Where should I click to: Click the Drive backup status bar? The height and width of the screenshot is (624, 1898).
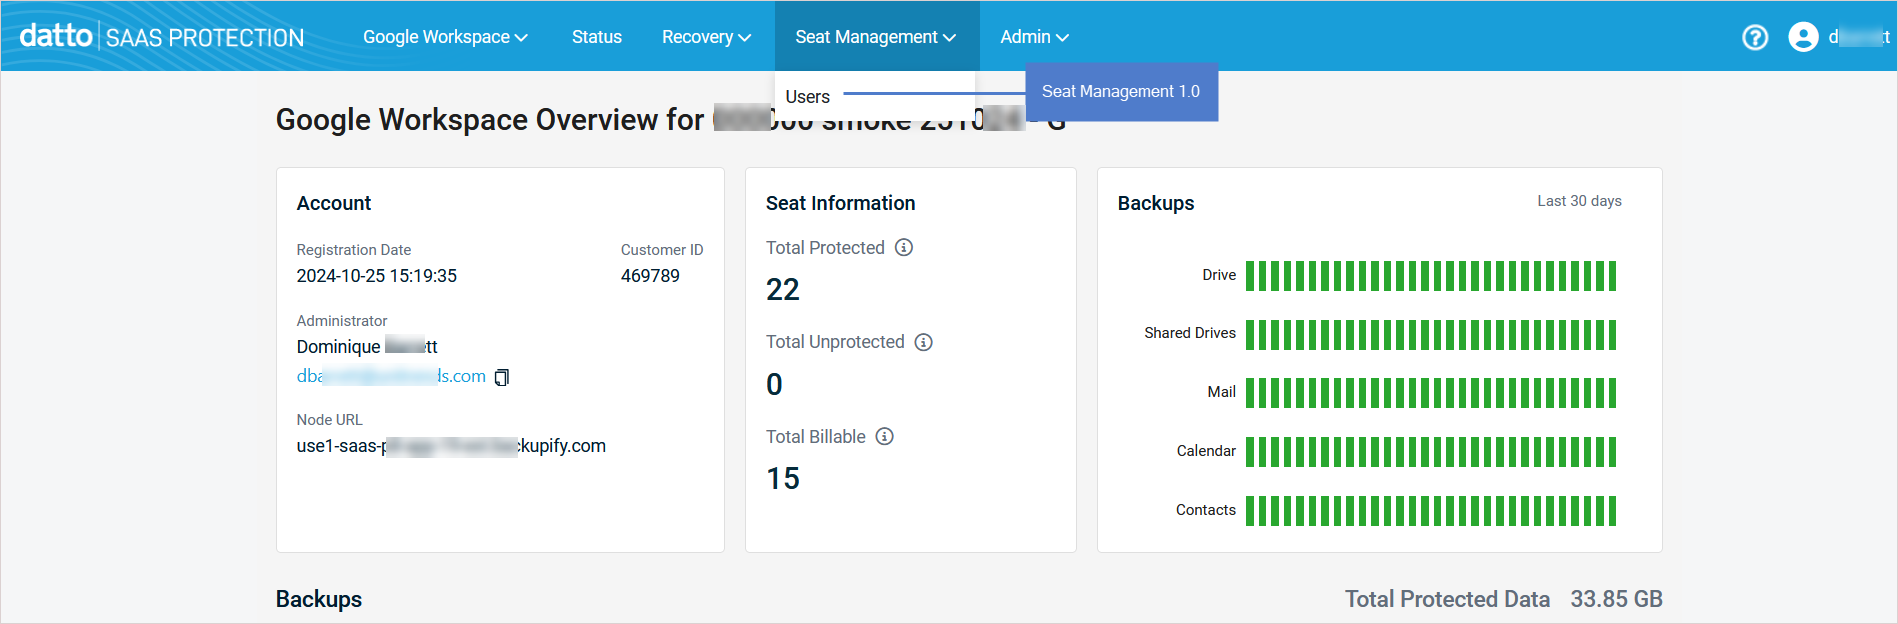(x=1431, y=275)
